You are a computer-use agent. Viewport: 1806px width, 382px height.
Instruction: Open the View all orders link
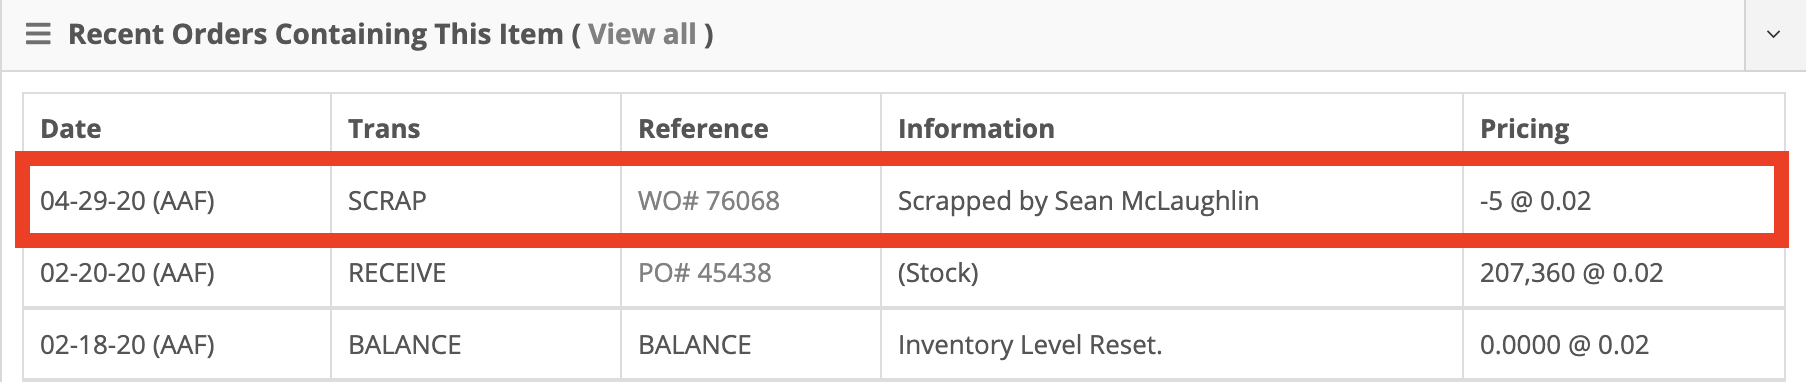(x=642, y=34)
